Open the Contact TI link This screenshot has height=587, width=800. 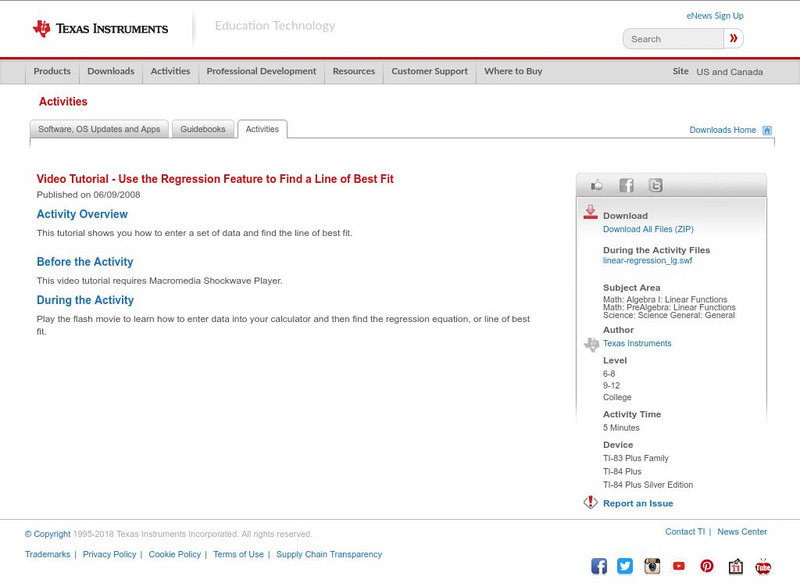[685, 531]
